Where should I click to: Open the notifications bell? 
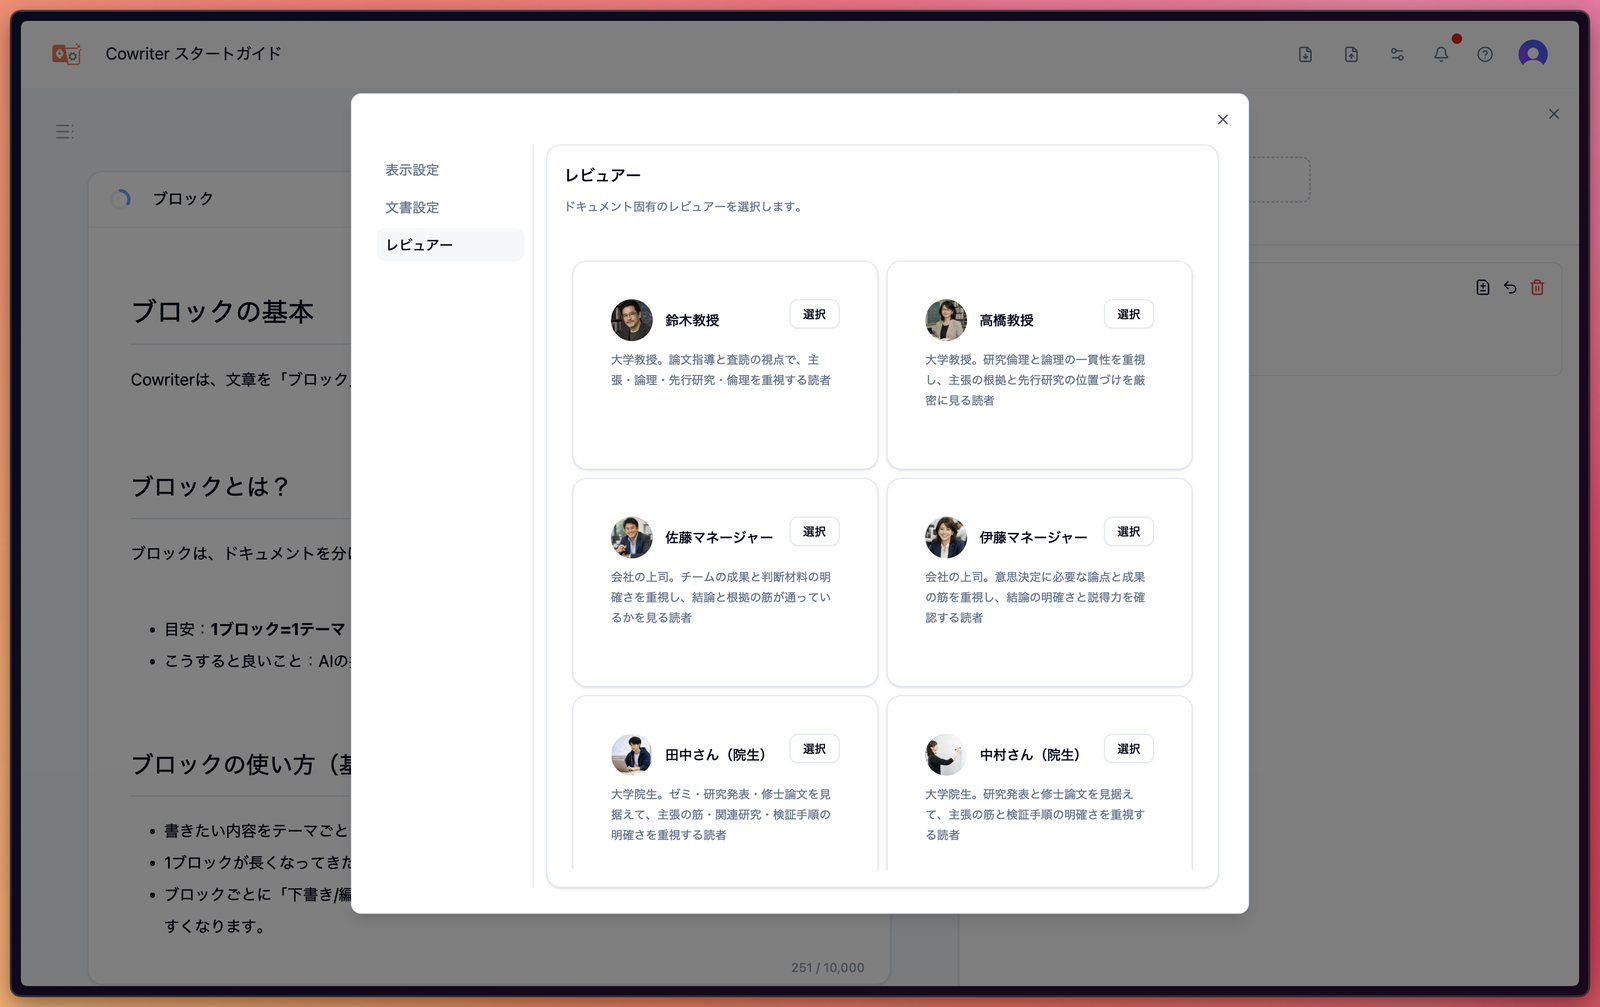[x=1441, y=54]
